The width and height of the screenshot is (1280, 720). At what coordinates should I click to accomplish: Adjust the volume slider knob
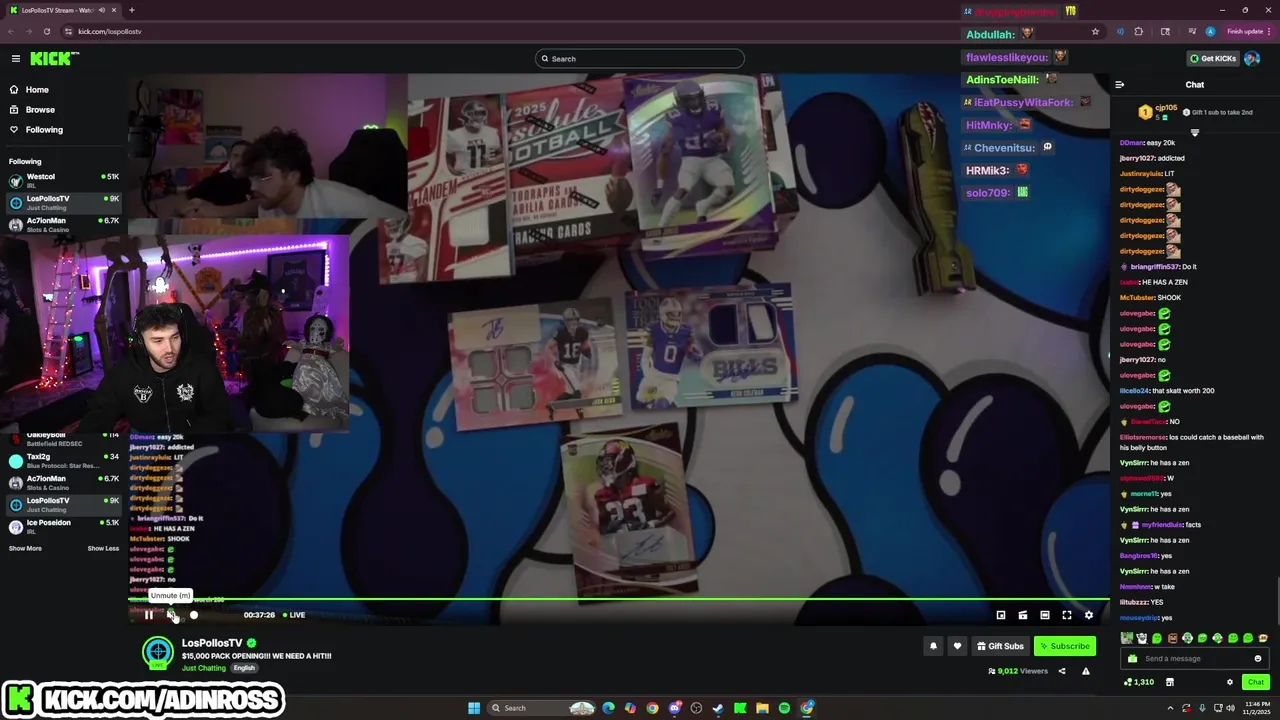pyautogui.click(x=194, y=615)
